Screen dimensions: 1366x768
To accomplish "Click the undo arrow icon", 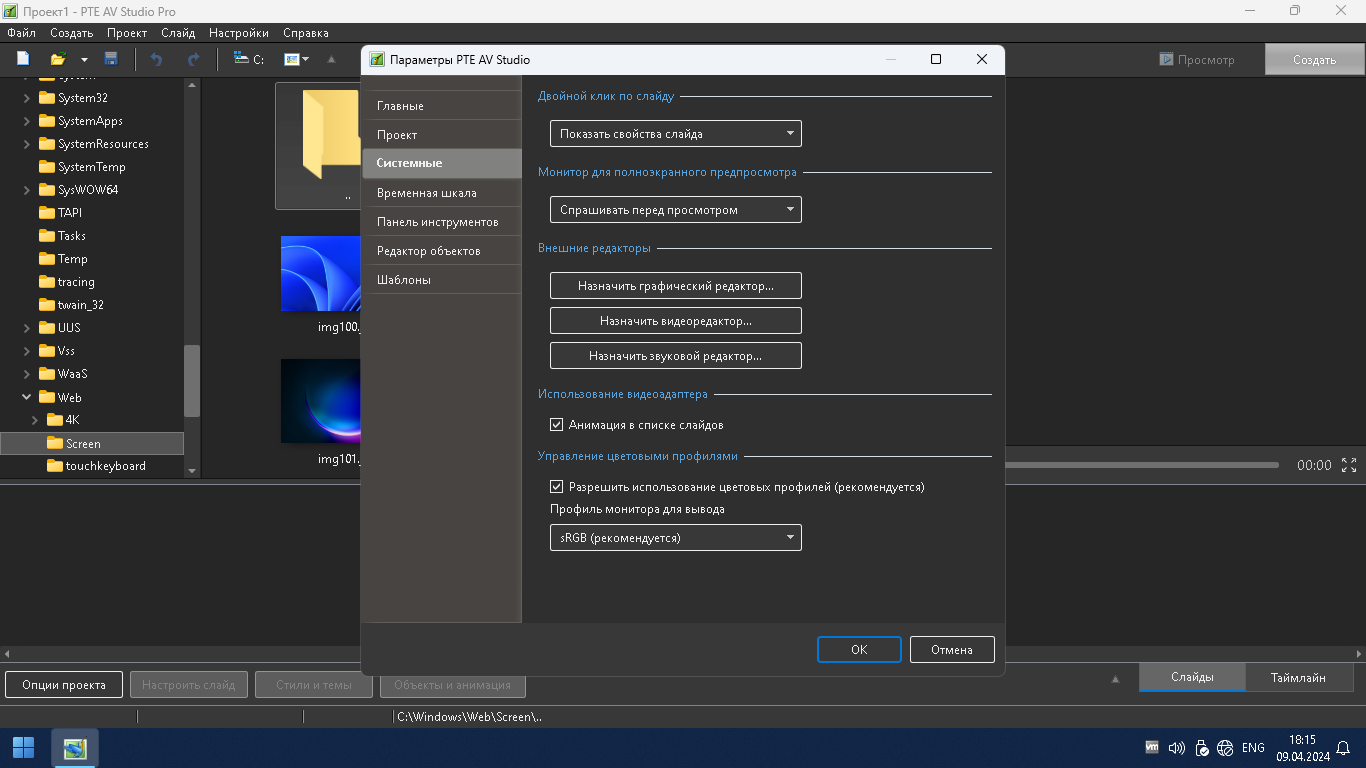I will 156,59.
